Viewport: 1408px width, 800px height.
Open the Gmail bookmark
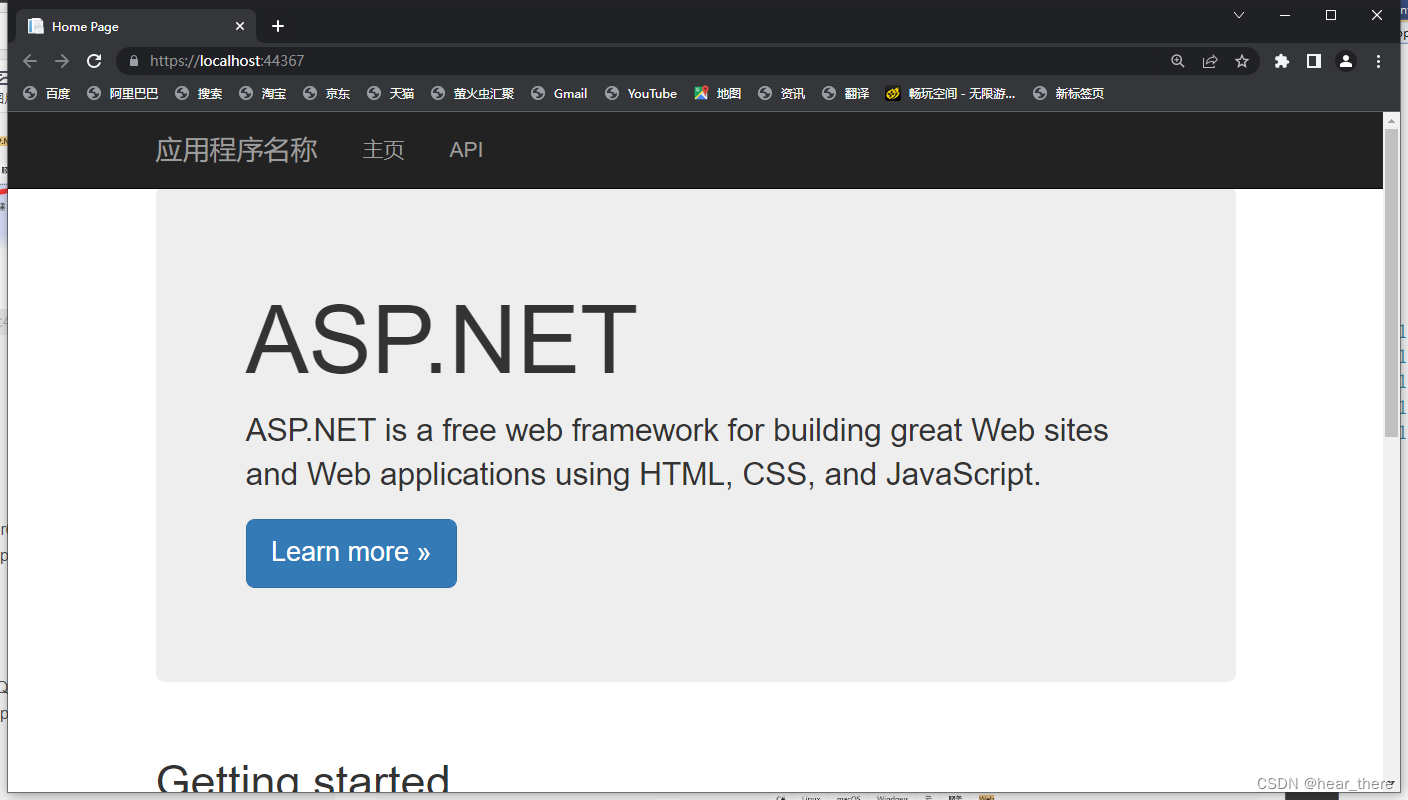(x=559, y=93)
